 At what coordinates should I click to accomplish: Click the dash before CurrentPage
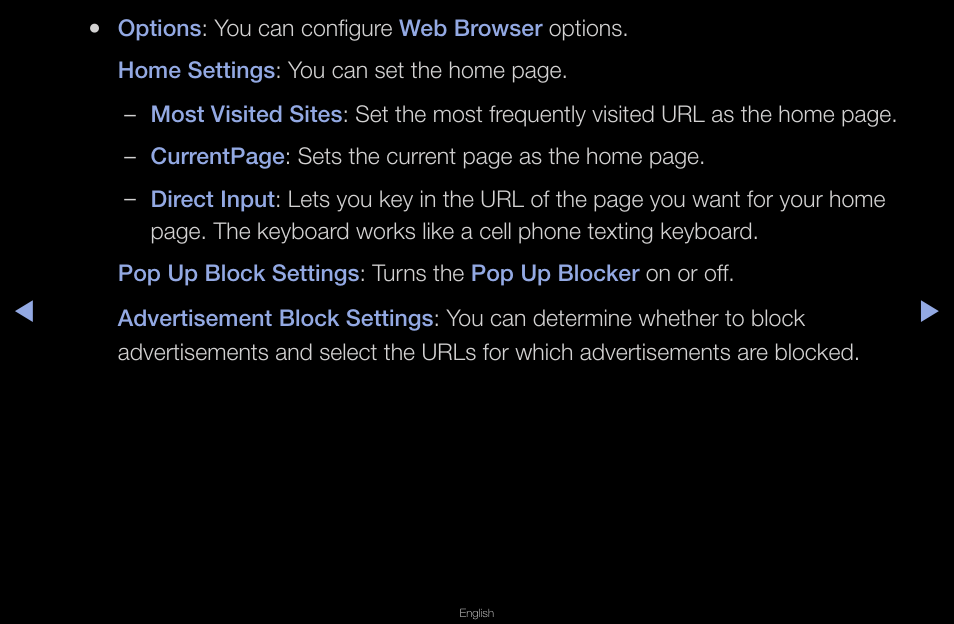pos(130,157)
